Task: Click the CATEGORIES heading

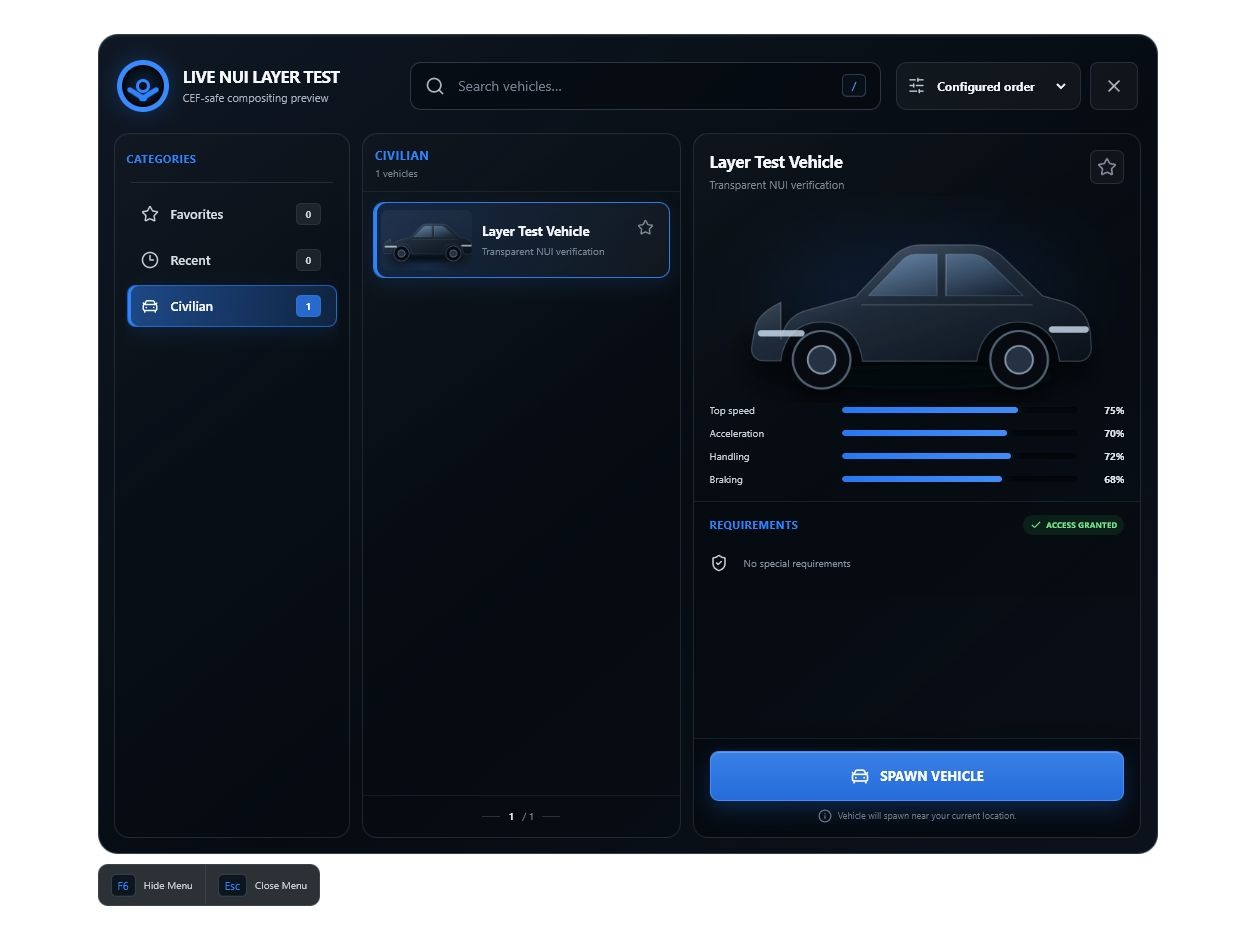Action: coord(161,159)
